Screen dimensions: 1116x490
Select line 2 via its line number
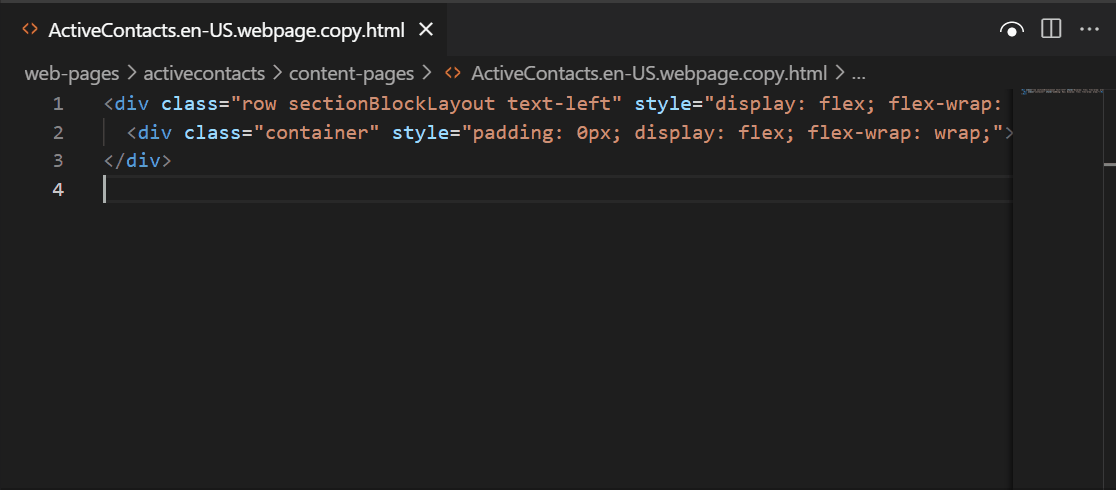(57, 132)
